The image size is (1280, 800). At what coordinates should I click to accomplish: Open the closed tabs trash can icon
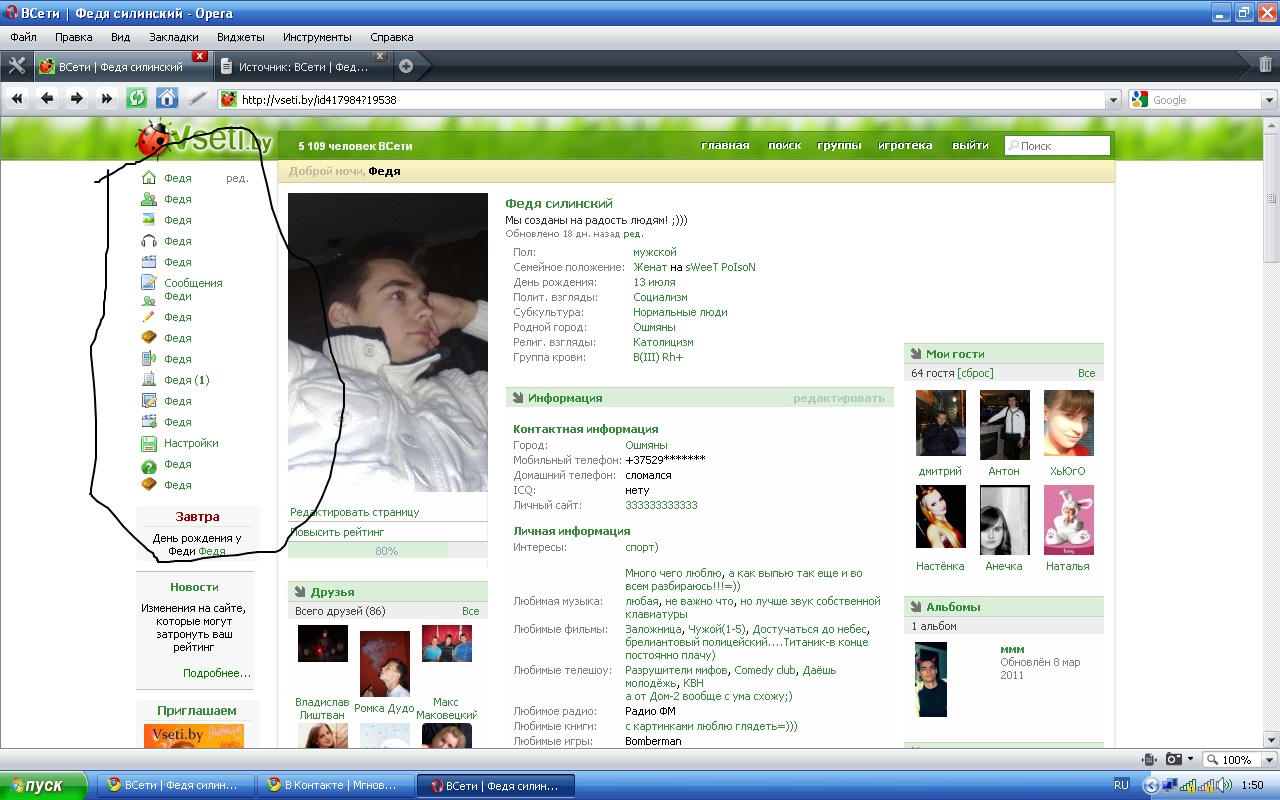[1265, 65]
